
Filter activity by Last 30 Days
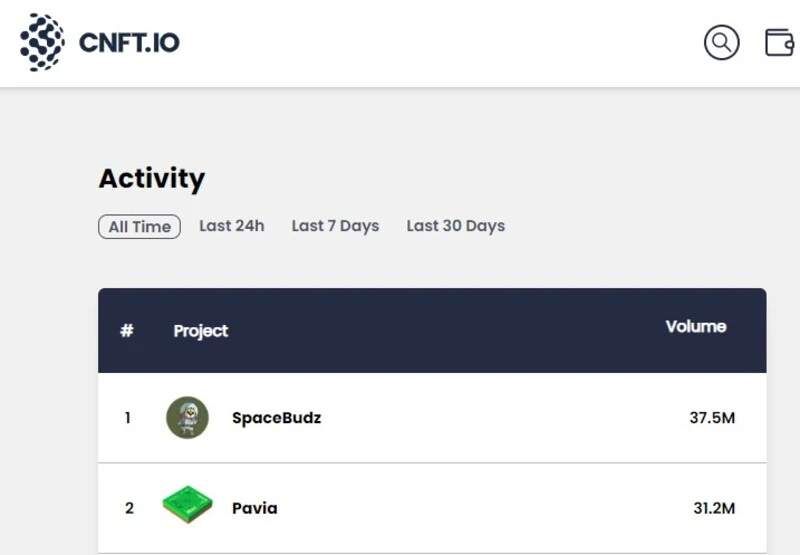coord(455,226)
